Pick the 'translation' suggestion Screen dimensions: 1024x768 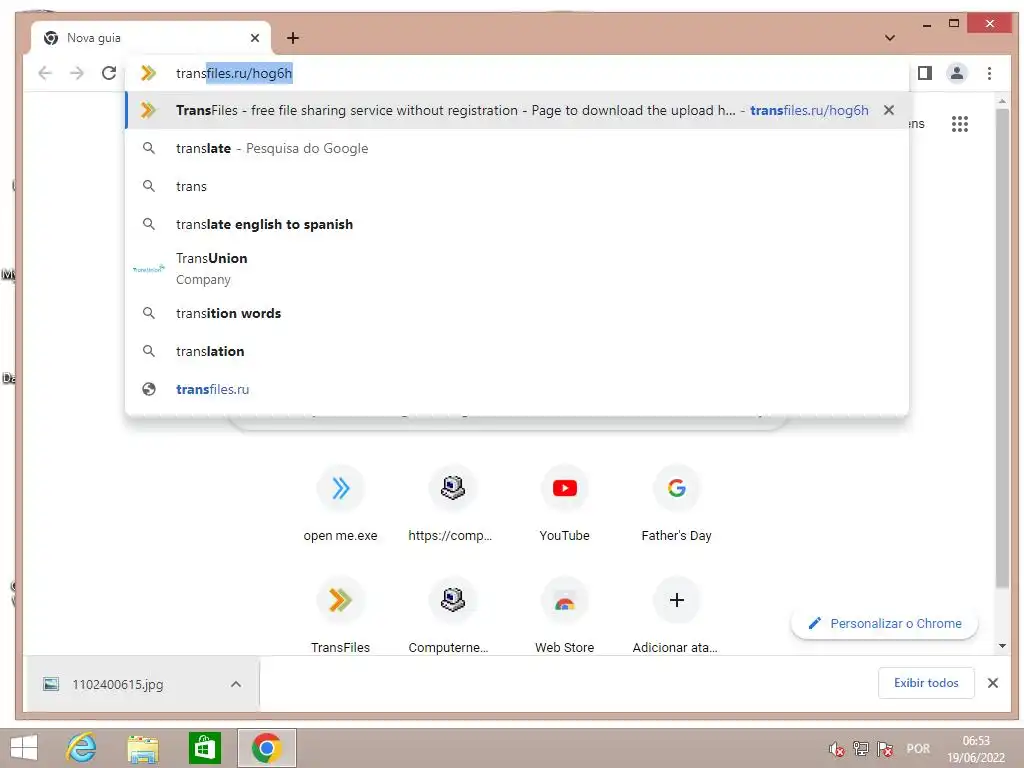[x=516, y=351]
